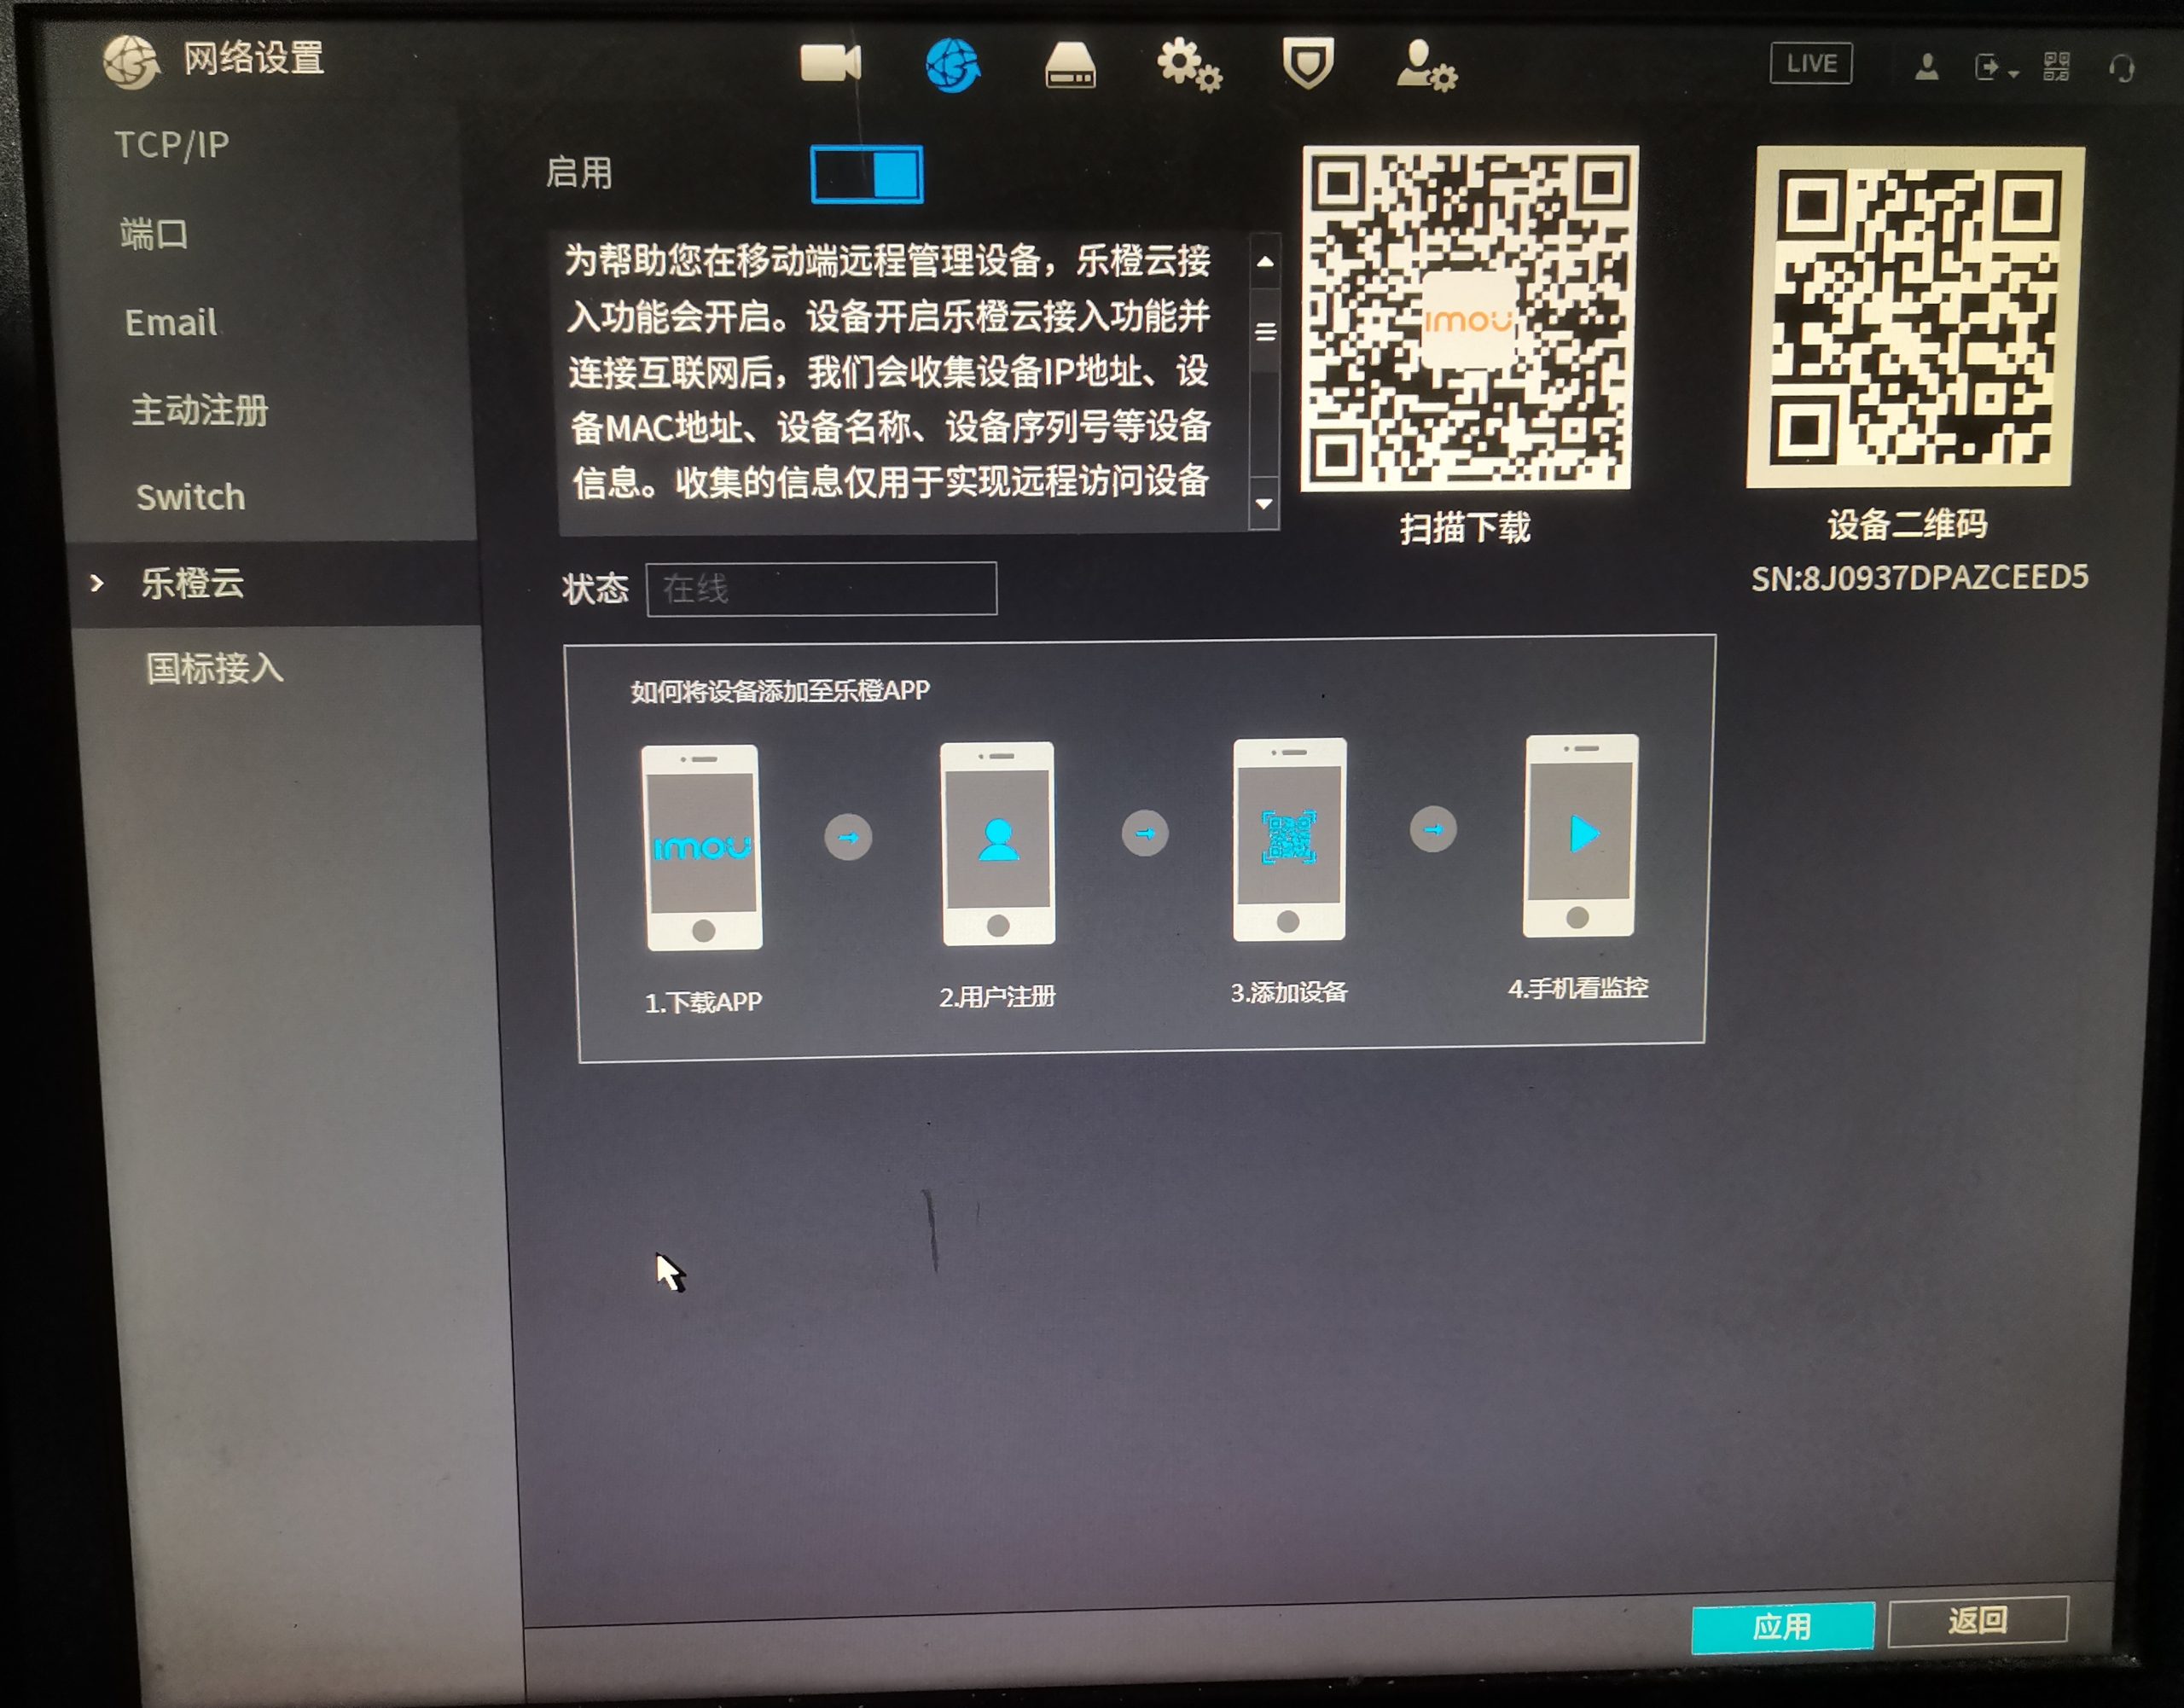Click arrow between 添加设备 and 手机看监控
2184x1708 pixels.
(1433, 829)
